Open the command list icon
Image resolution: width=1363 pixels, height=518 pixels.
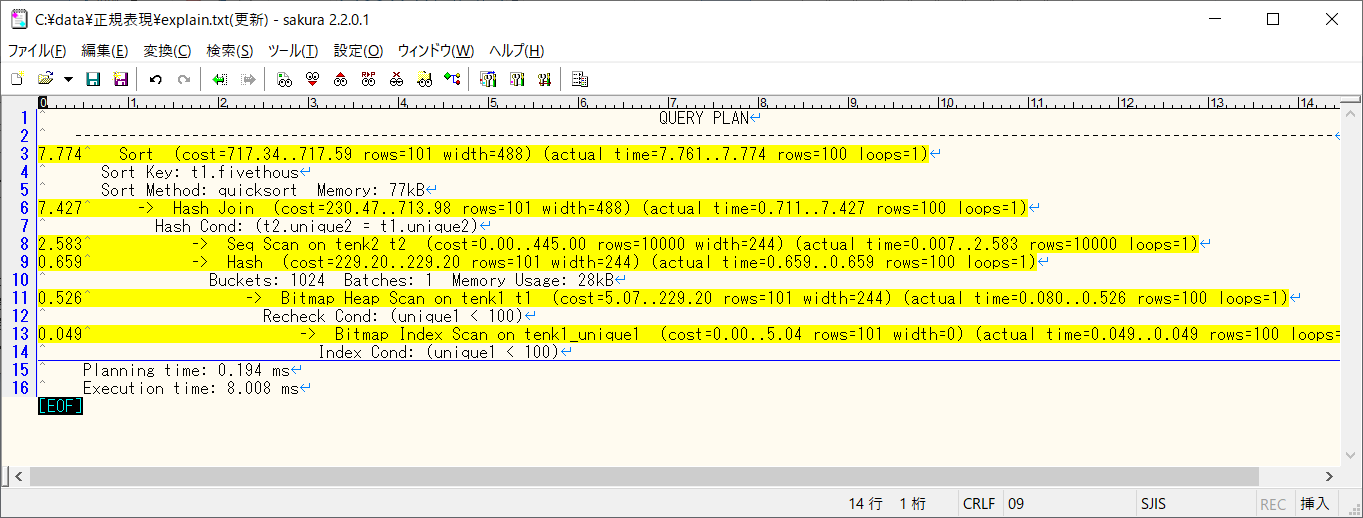point(580,79)
